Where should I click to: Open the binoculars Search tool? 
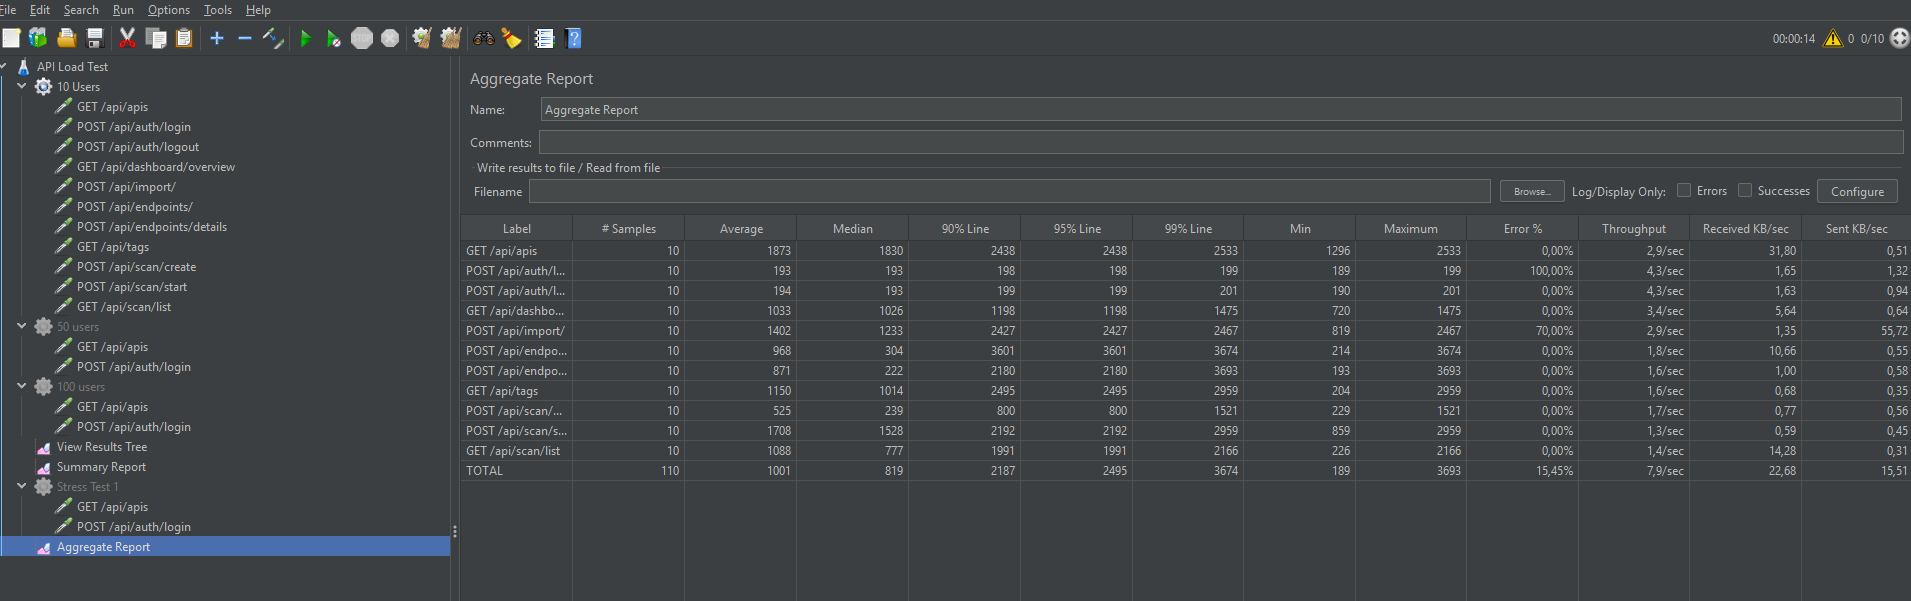(x=484, y=39)
